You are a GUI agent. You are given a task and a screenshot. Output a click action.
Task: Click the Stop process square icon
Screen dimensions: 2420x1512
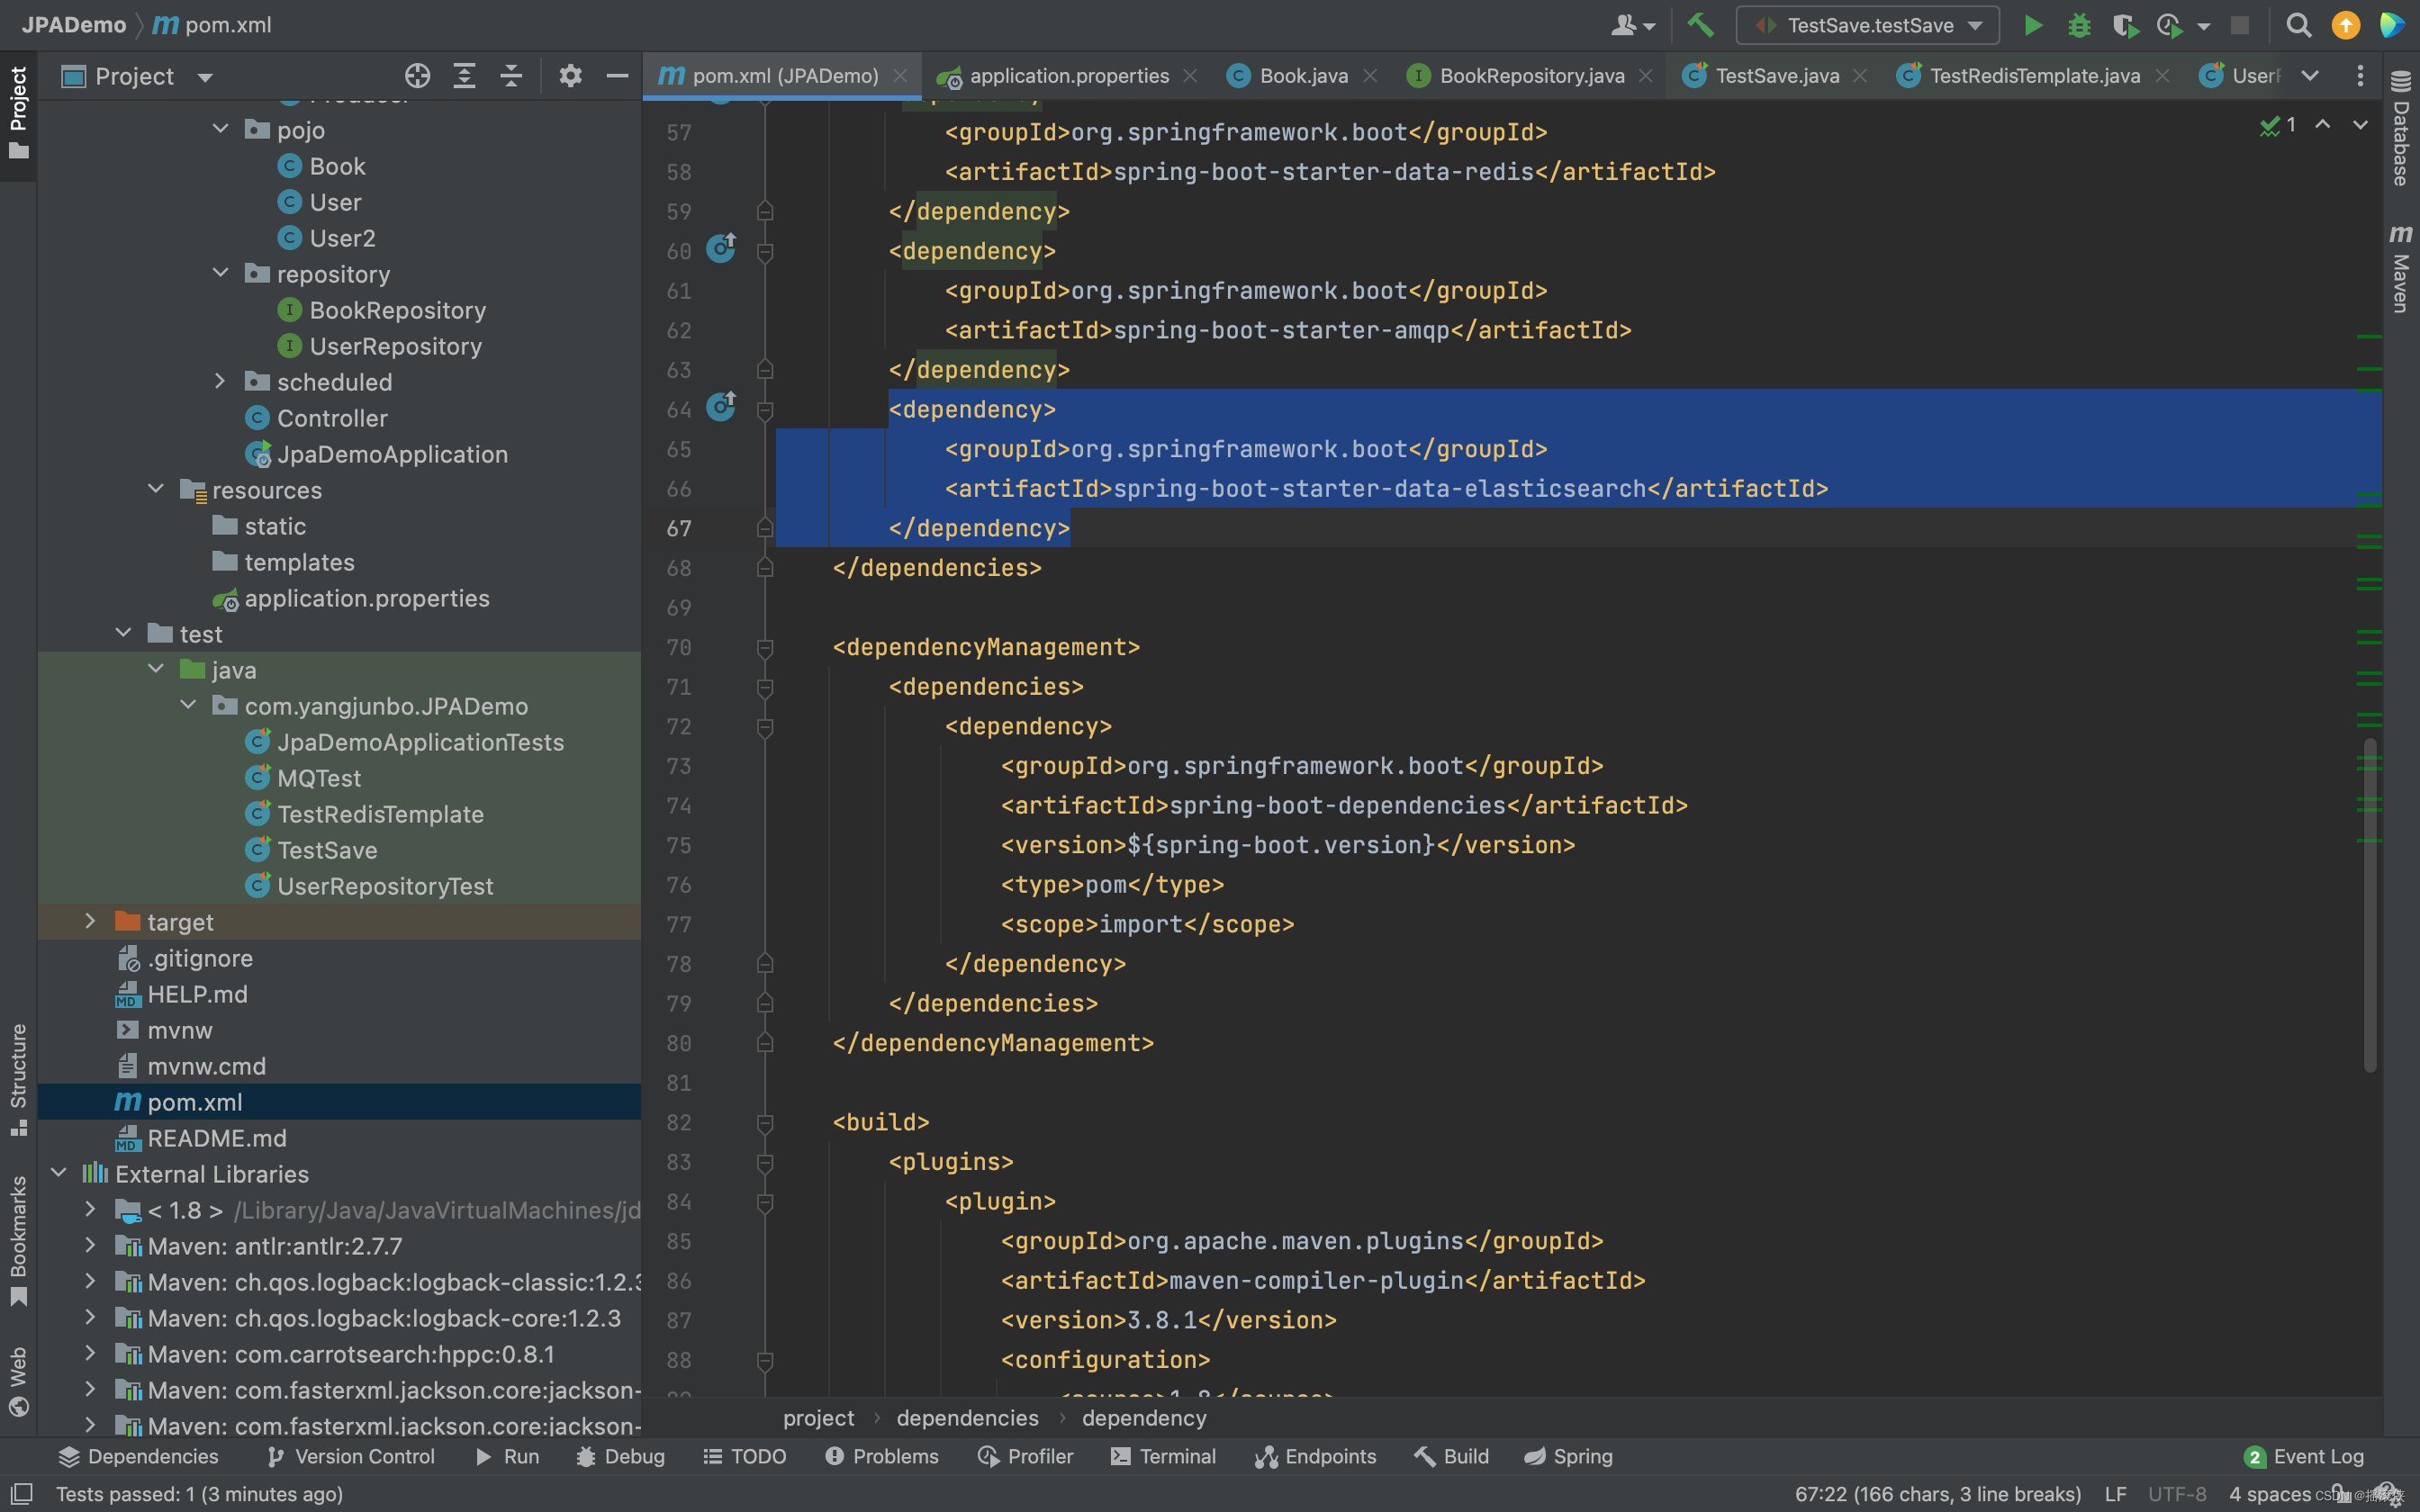[x=2240, y=25]
